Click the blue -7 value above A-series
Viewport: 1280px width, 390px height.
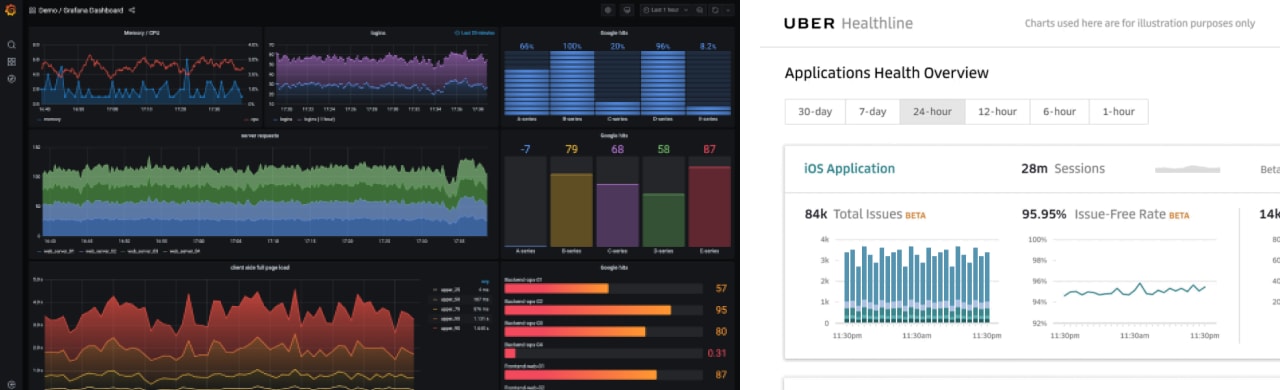click(x=525, y=149)
